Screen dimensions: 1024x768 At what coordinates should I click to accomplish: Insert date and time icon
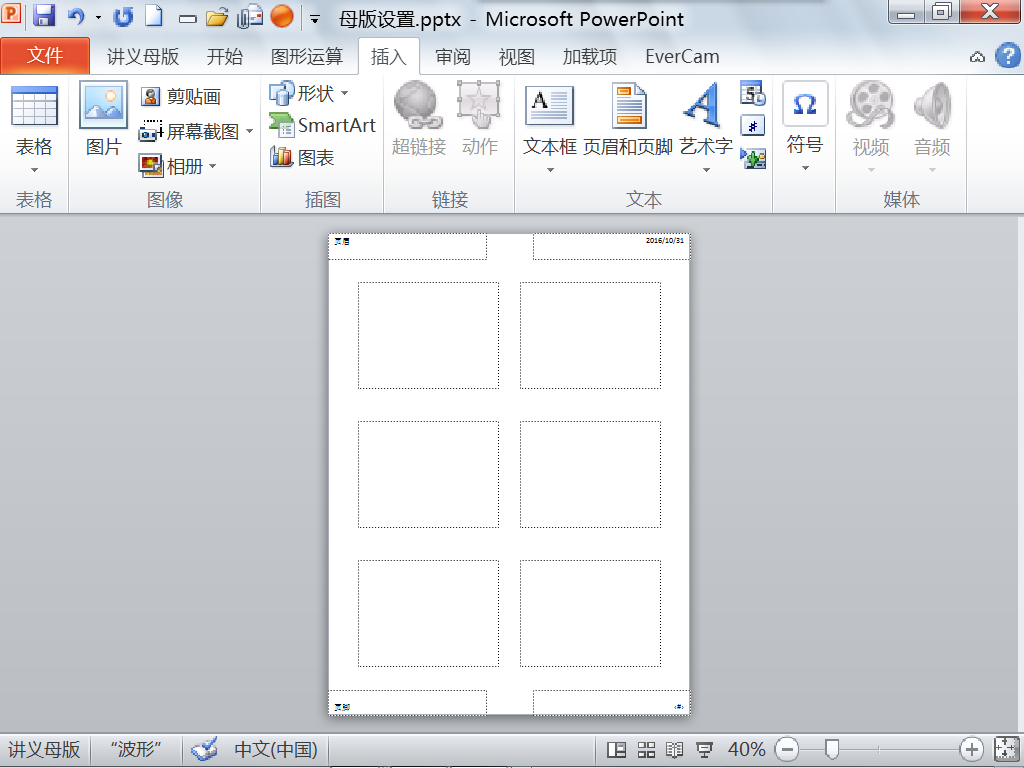753,93
